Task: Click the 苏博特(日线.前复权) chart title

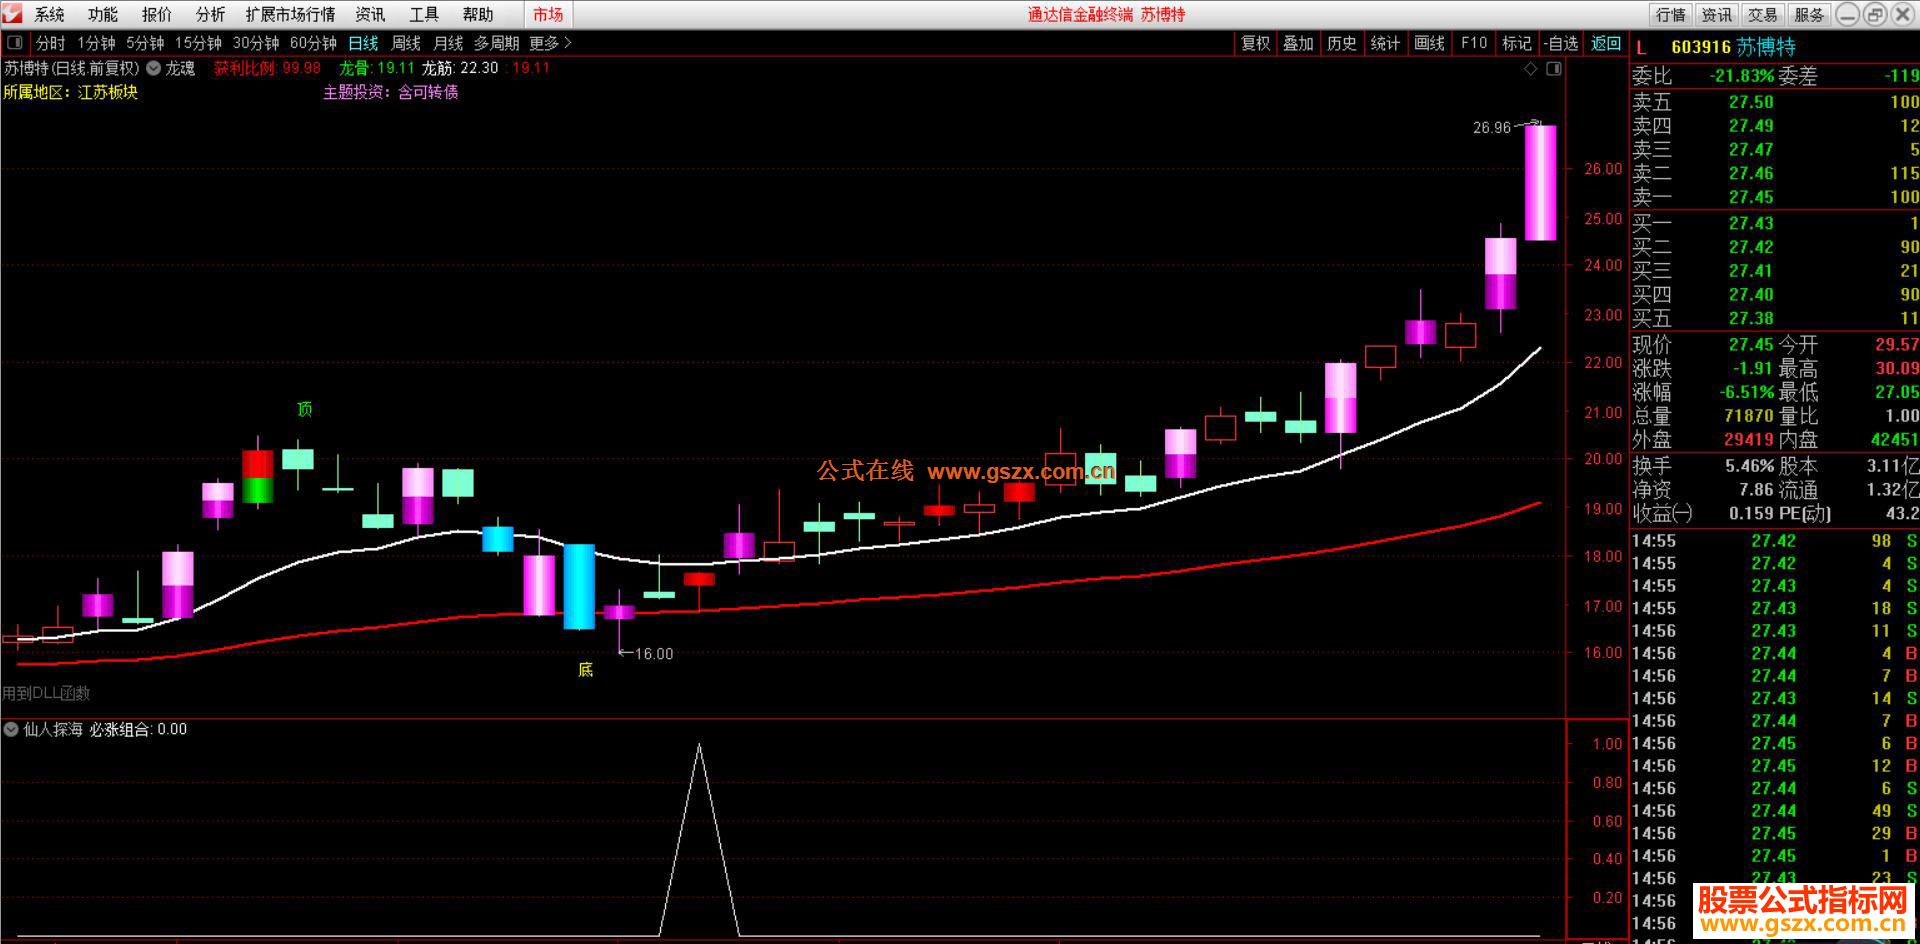Action: (72, 69)
